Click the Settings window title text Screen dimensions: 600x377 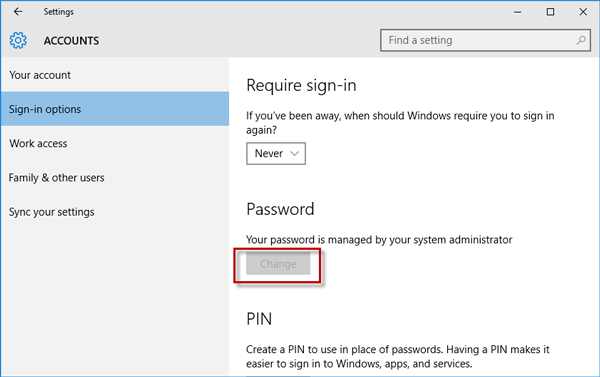point(59,12)
